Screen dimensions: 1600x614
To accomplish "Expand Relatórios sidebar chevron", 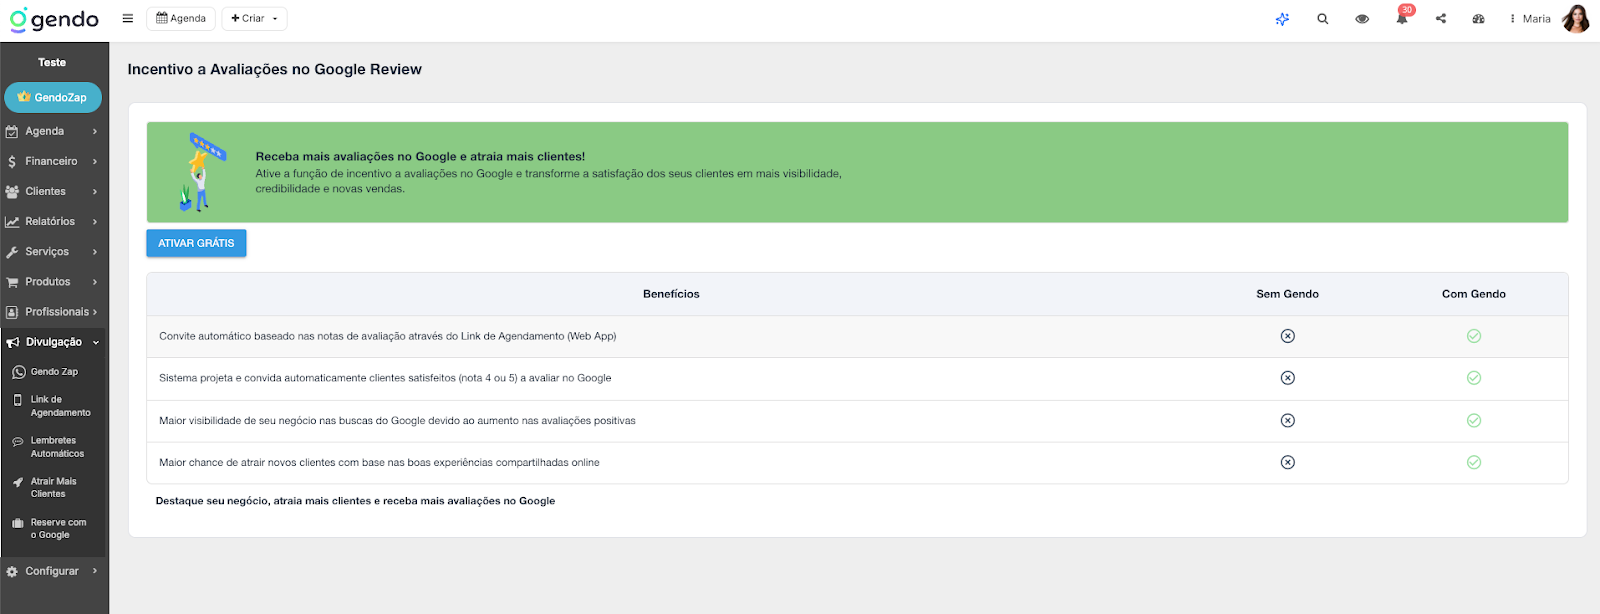I will tap(95, 221).
